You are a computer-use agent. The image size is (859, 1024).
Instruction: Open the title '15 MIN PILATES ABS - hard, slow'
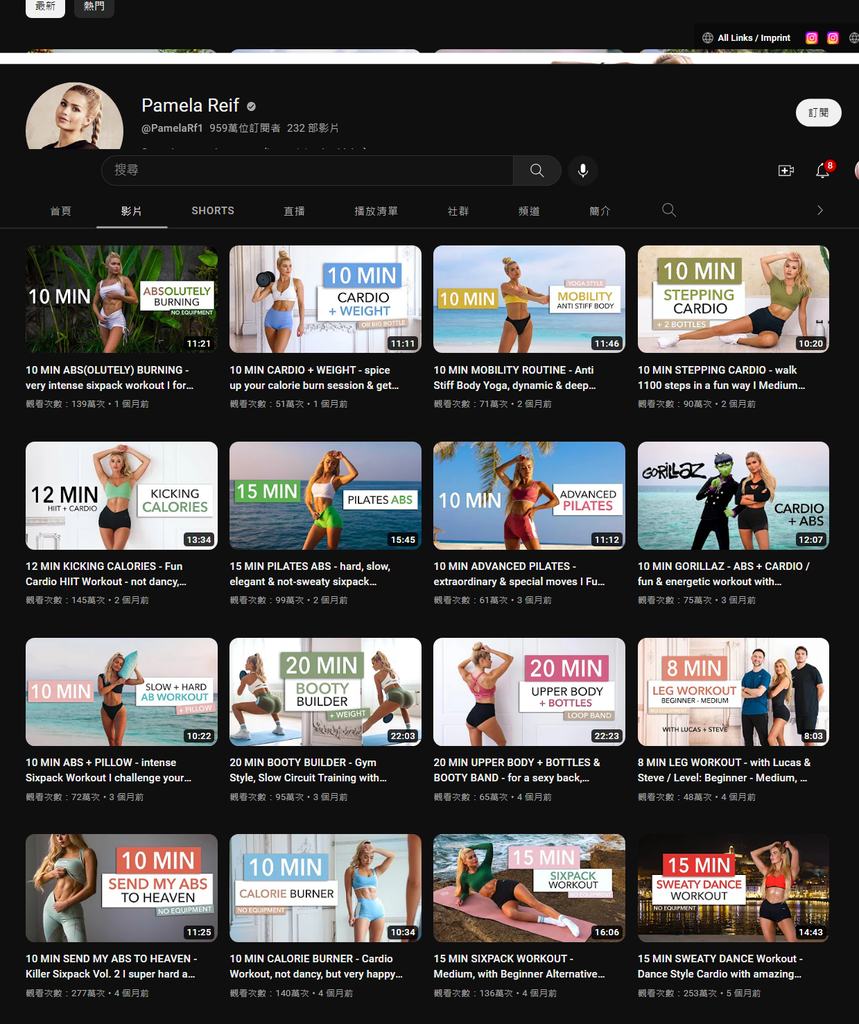click(x=310, y=574)
